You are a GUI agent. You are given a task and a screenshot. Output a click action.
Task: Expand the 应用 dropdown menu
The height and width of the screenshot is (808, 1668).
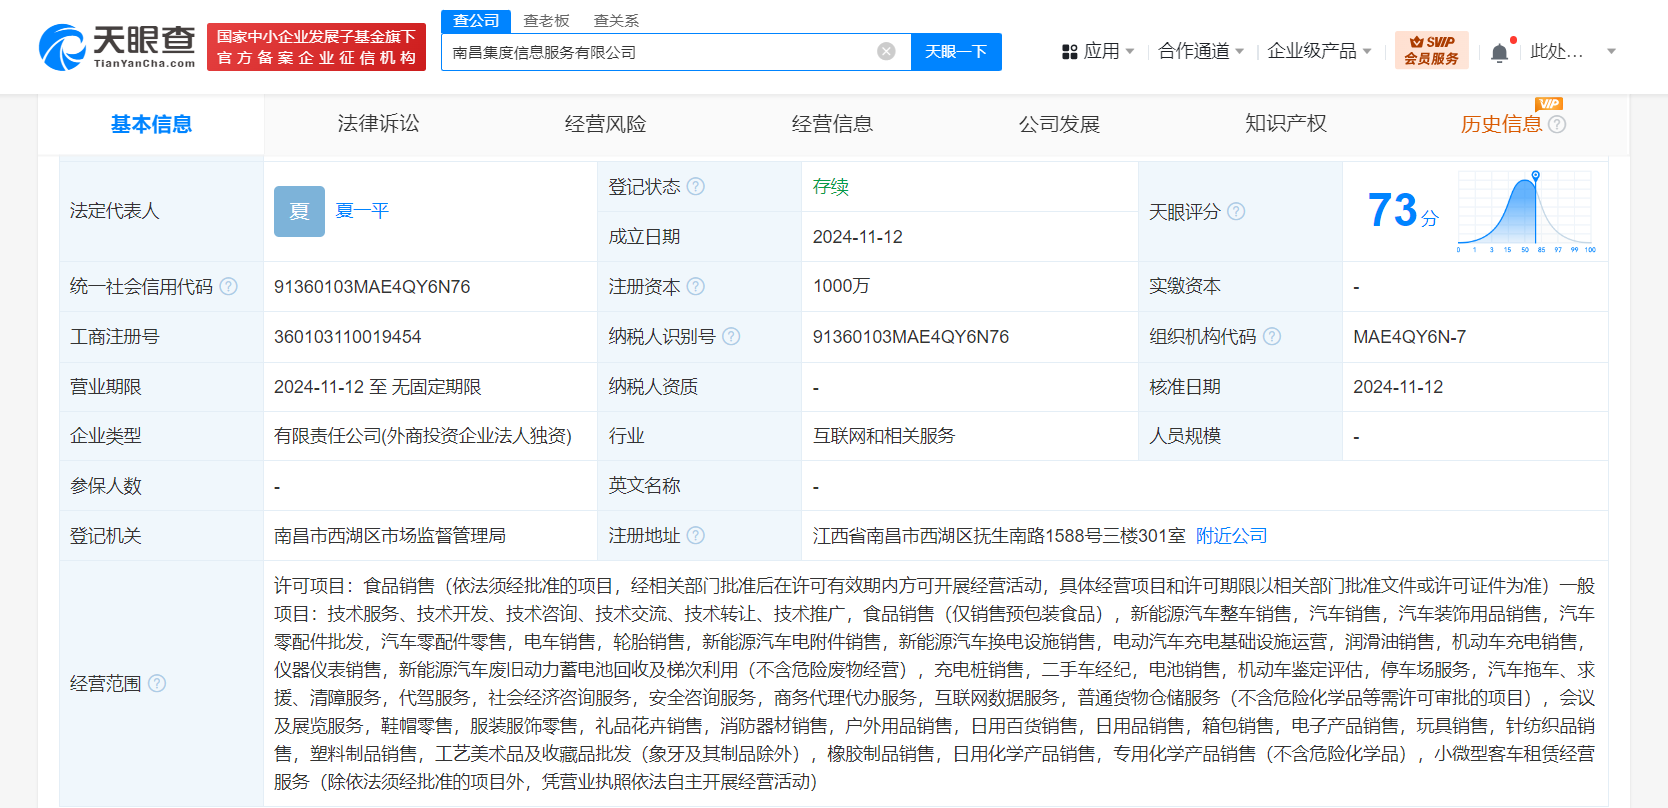click(1099, 51)
